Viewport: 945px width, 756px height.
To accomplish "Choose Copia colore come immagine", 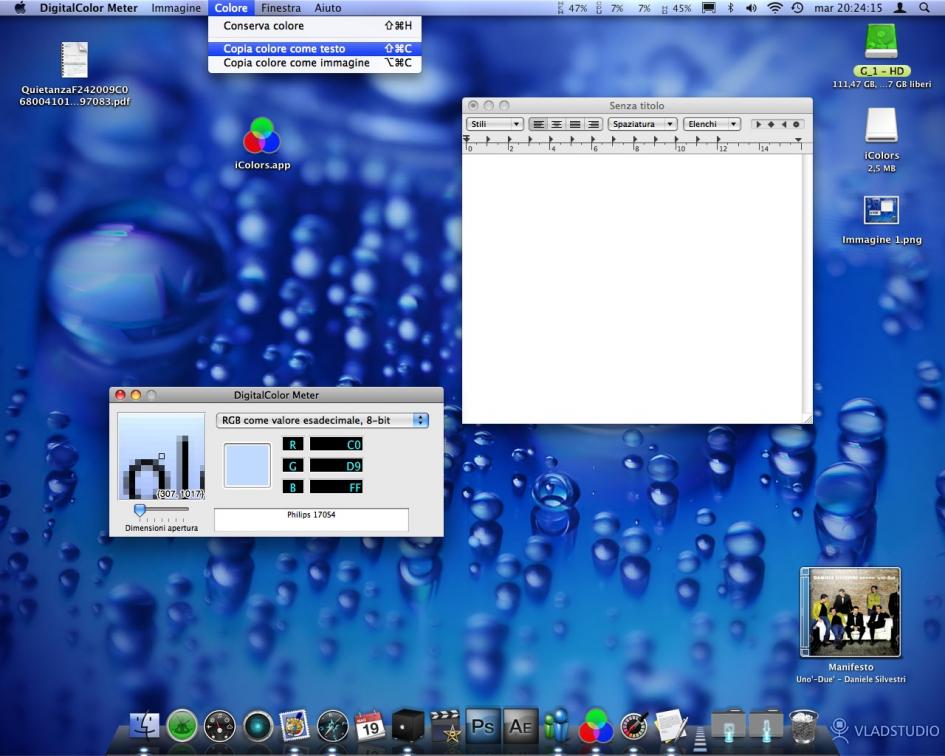I will pyautogui.click(x=315, y=63).
